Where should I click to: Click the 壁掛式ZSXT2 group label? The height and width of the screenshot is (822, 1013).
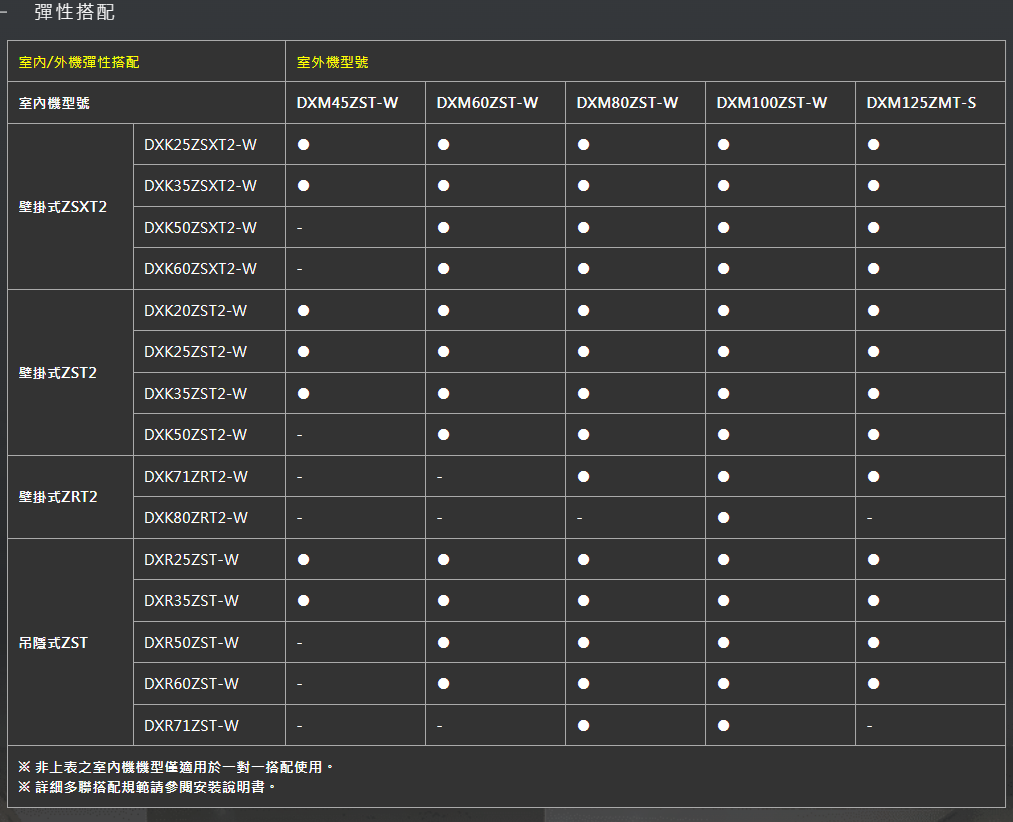63,207
